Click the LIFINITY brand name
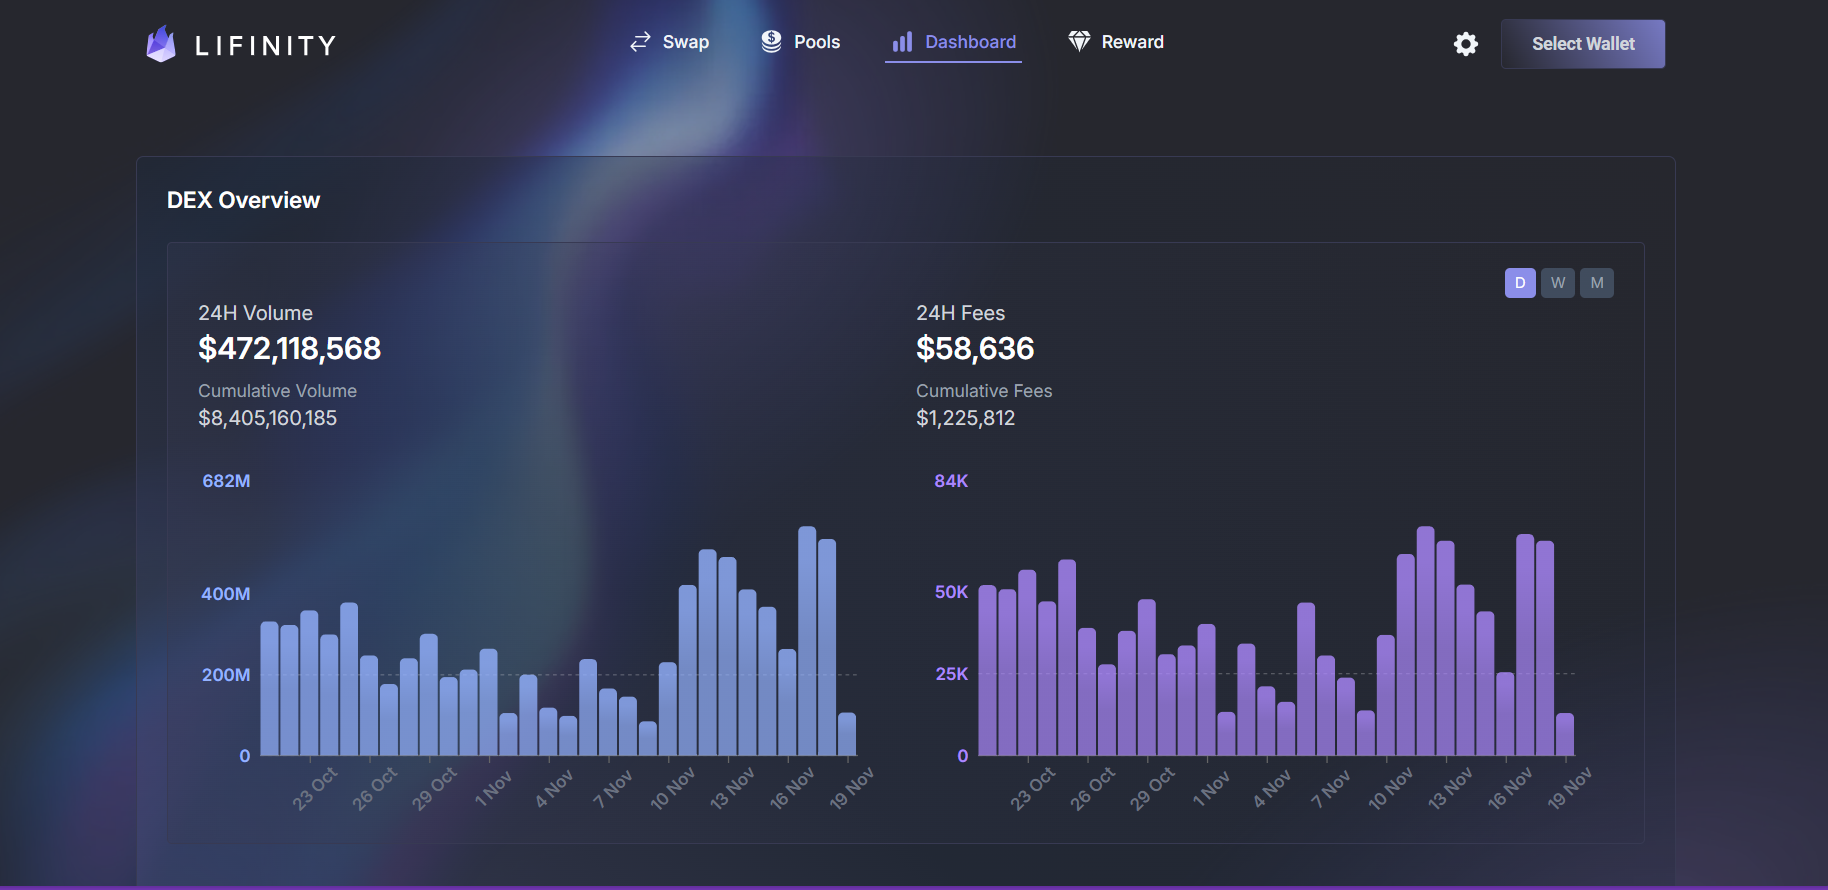The width and height of the screenshot is (1828, 890). tap(266, 45)
